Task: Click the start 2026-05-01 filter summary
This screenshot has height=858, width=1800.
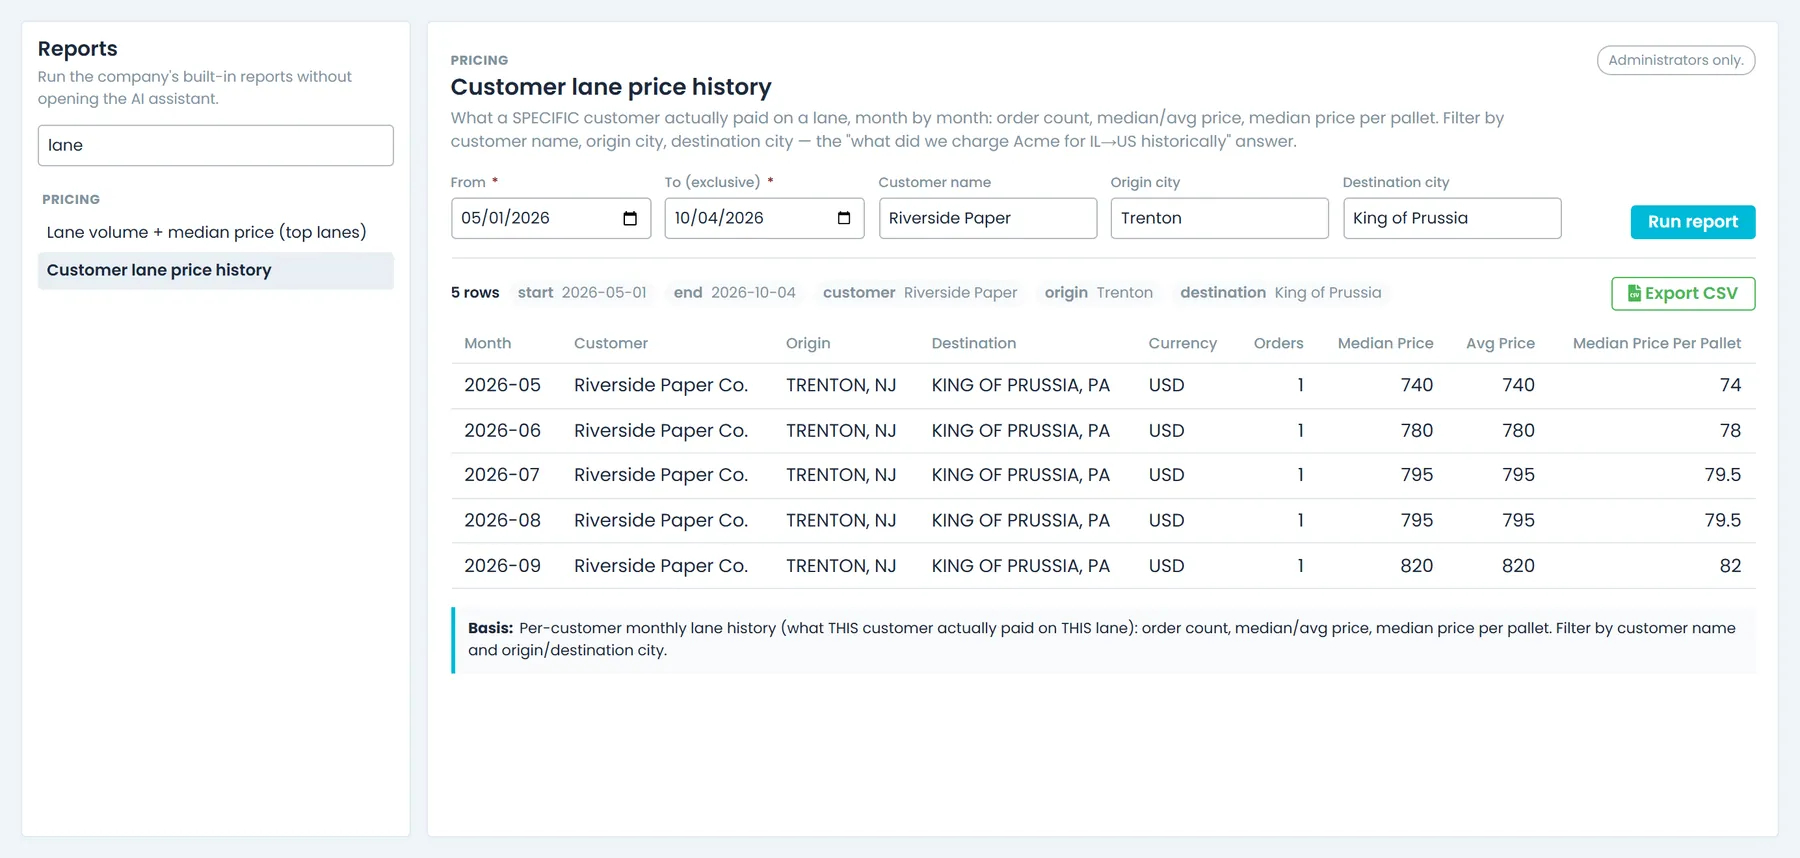Action: pyautogui.click(x=582, y=293)
